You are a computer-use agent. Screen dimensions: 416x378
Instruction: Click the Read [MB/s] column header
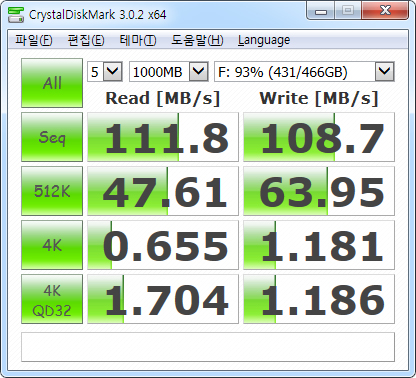pos(163,98)
